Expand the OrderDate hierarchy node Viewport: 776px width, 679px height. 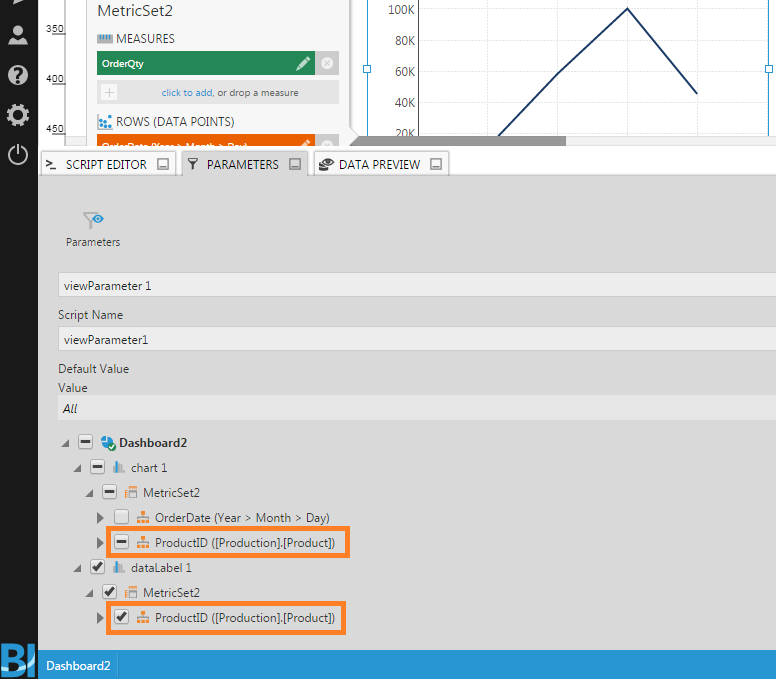click(100, 517)
